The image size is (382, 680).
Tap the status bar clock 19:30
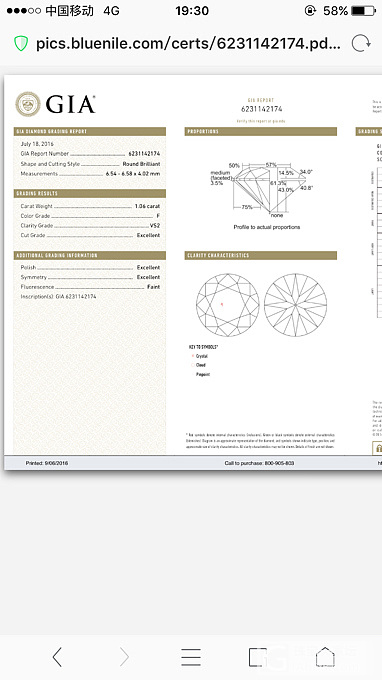[192, 10]
